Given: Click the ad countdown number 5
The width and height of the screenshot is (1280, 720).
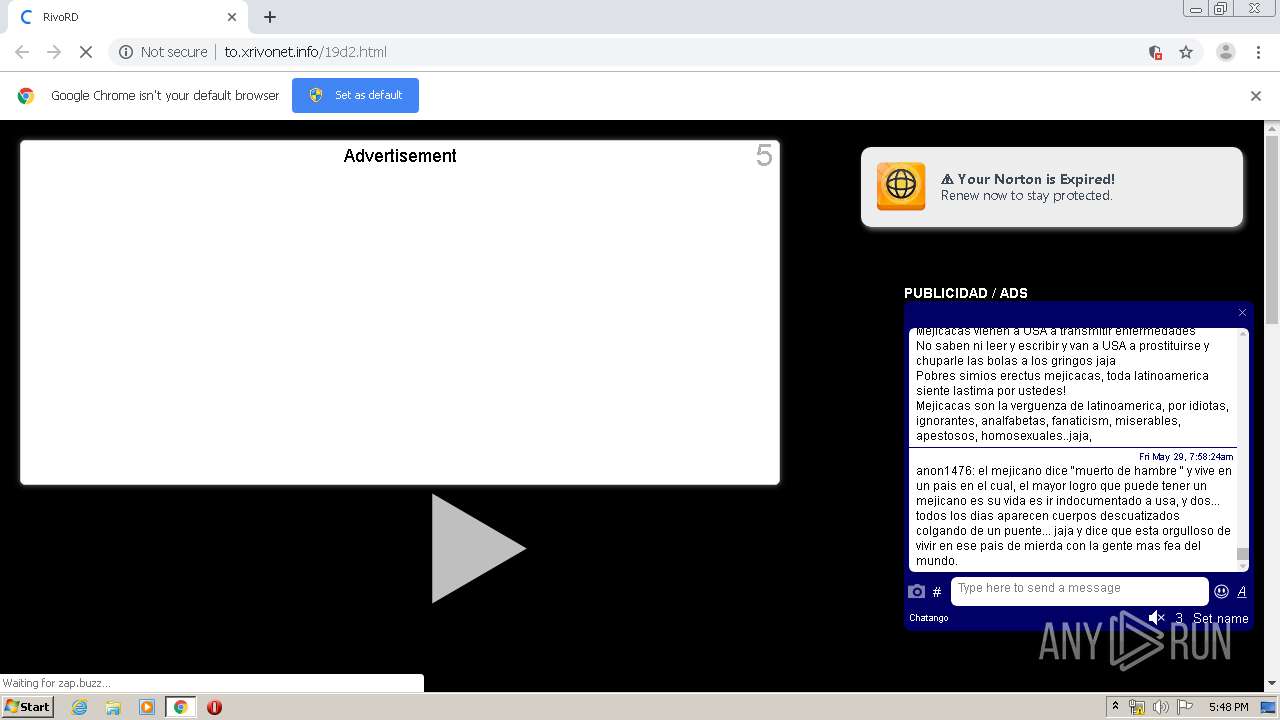Looking at the screenshot, I should pyautogui.click(x=764, y=155).
